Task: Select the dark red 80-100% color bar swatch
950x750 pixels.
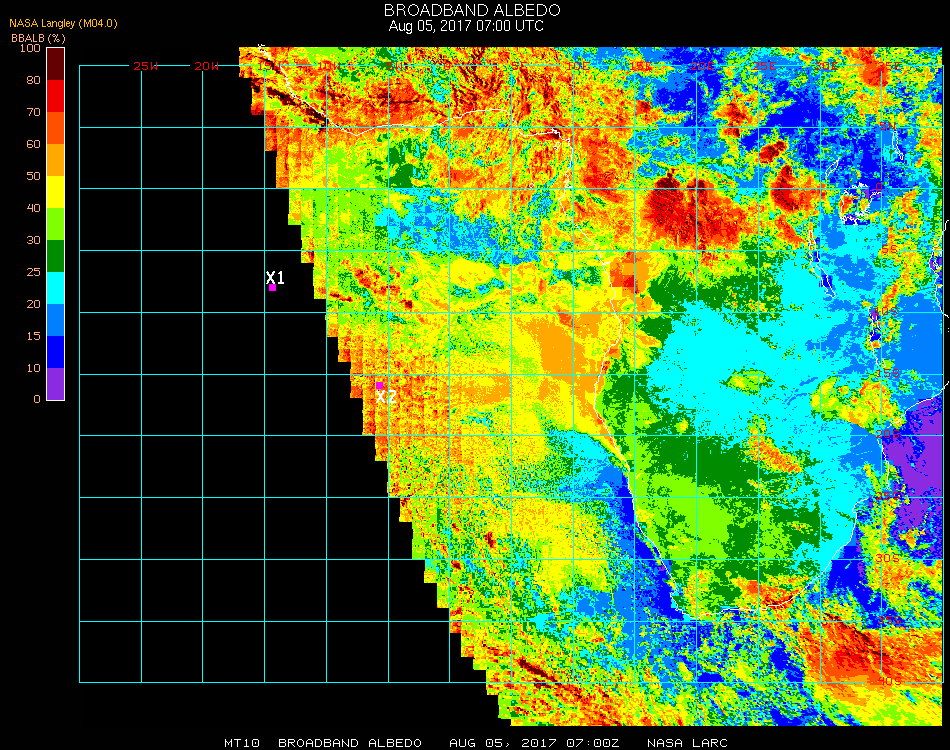Action: [56, 63]
